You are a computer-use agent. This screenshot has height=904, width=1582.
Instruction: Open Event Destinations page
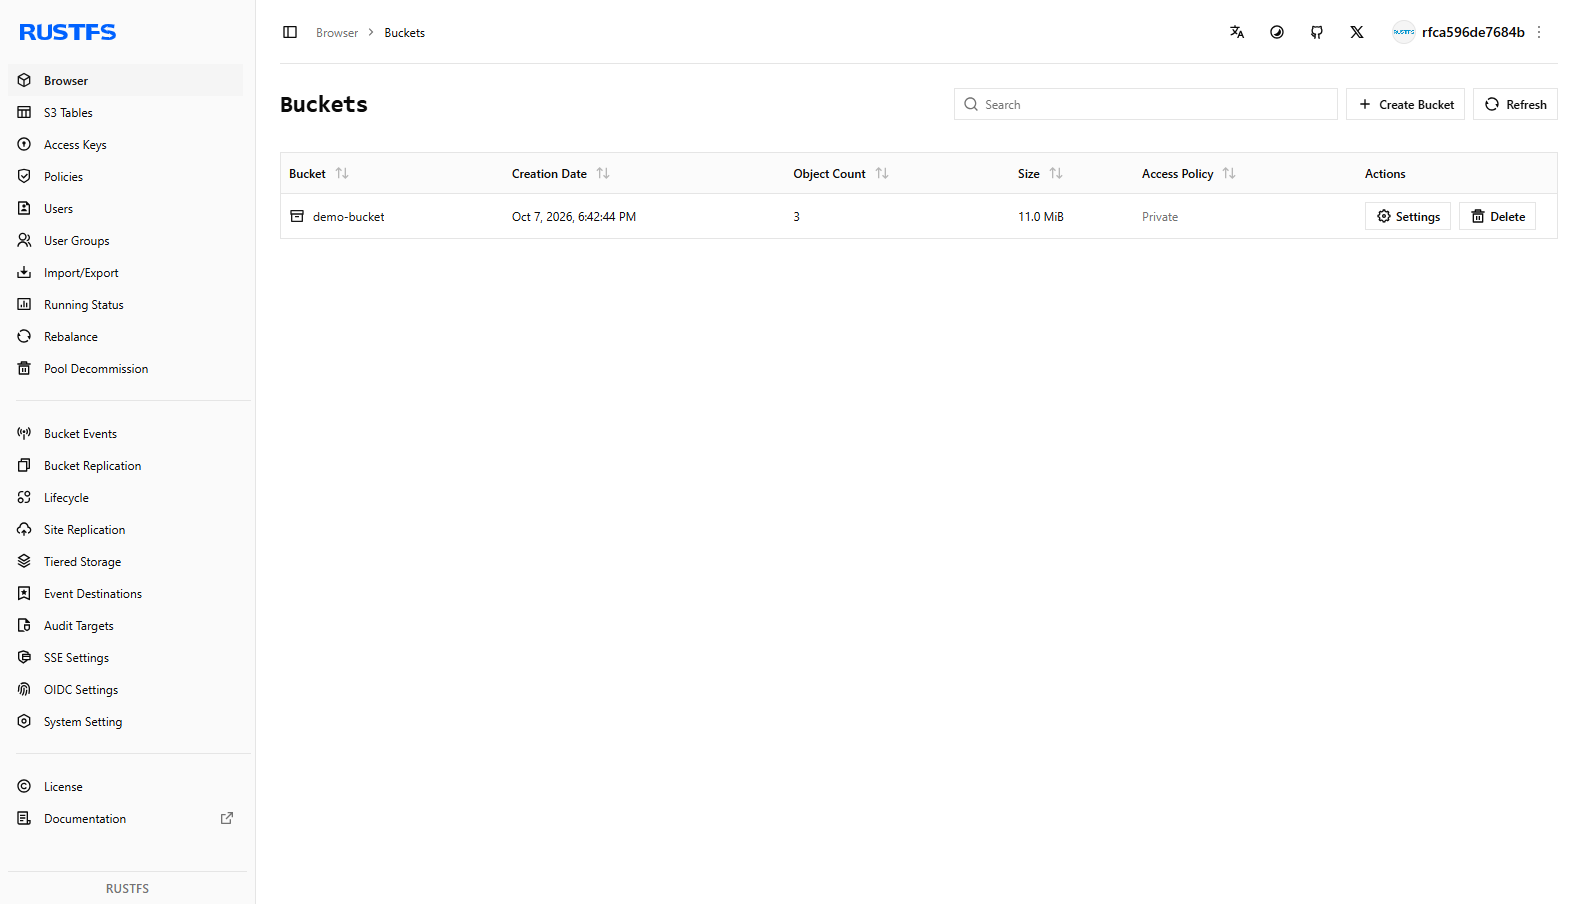(126, 593)
